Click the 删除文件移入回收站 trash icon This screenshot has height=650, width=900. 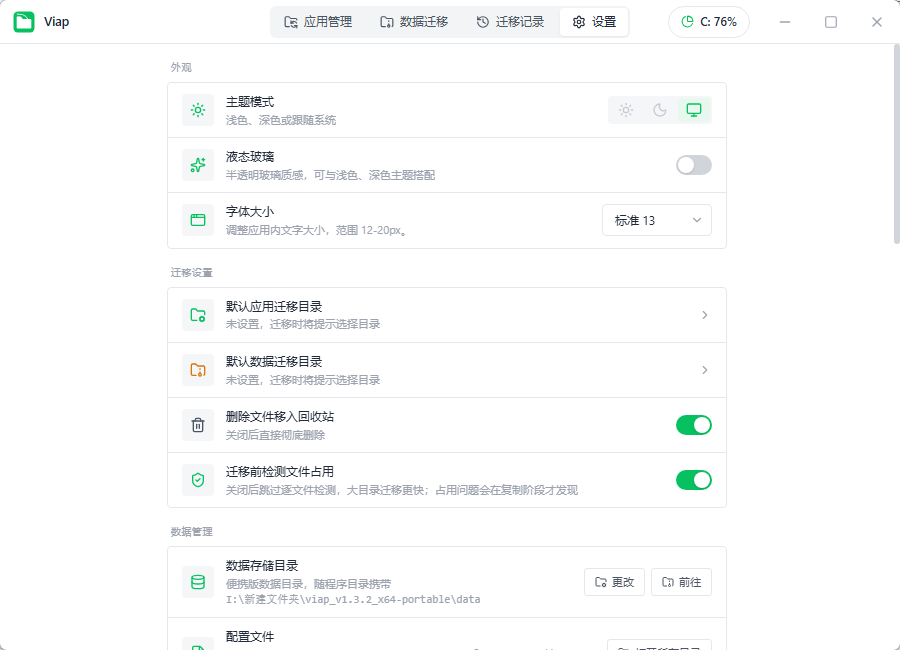[198, 425]
